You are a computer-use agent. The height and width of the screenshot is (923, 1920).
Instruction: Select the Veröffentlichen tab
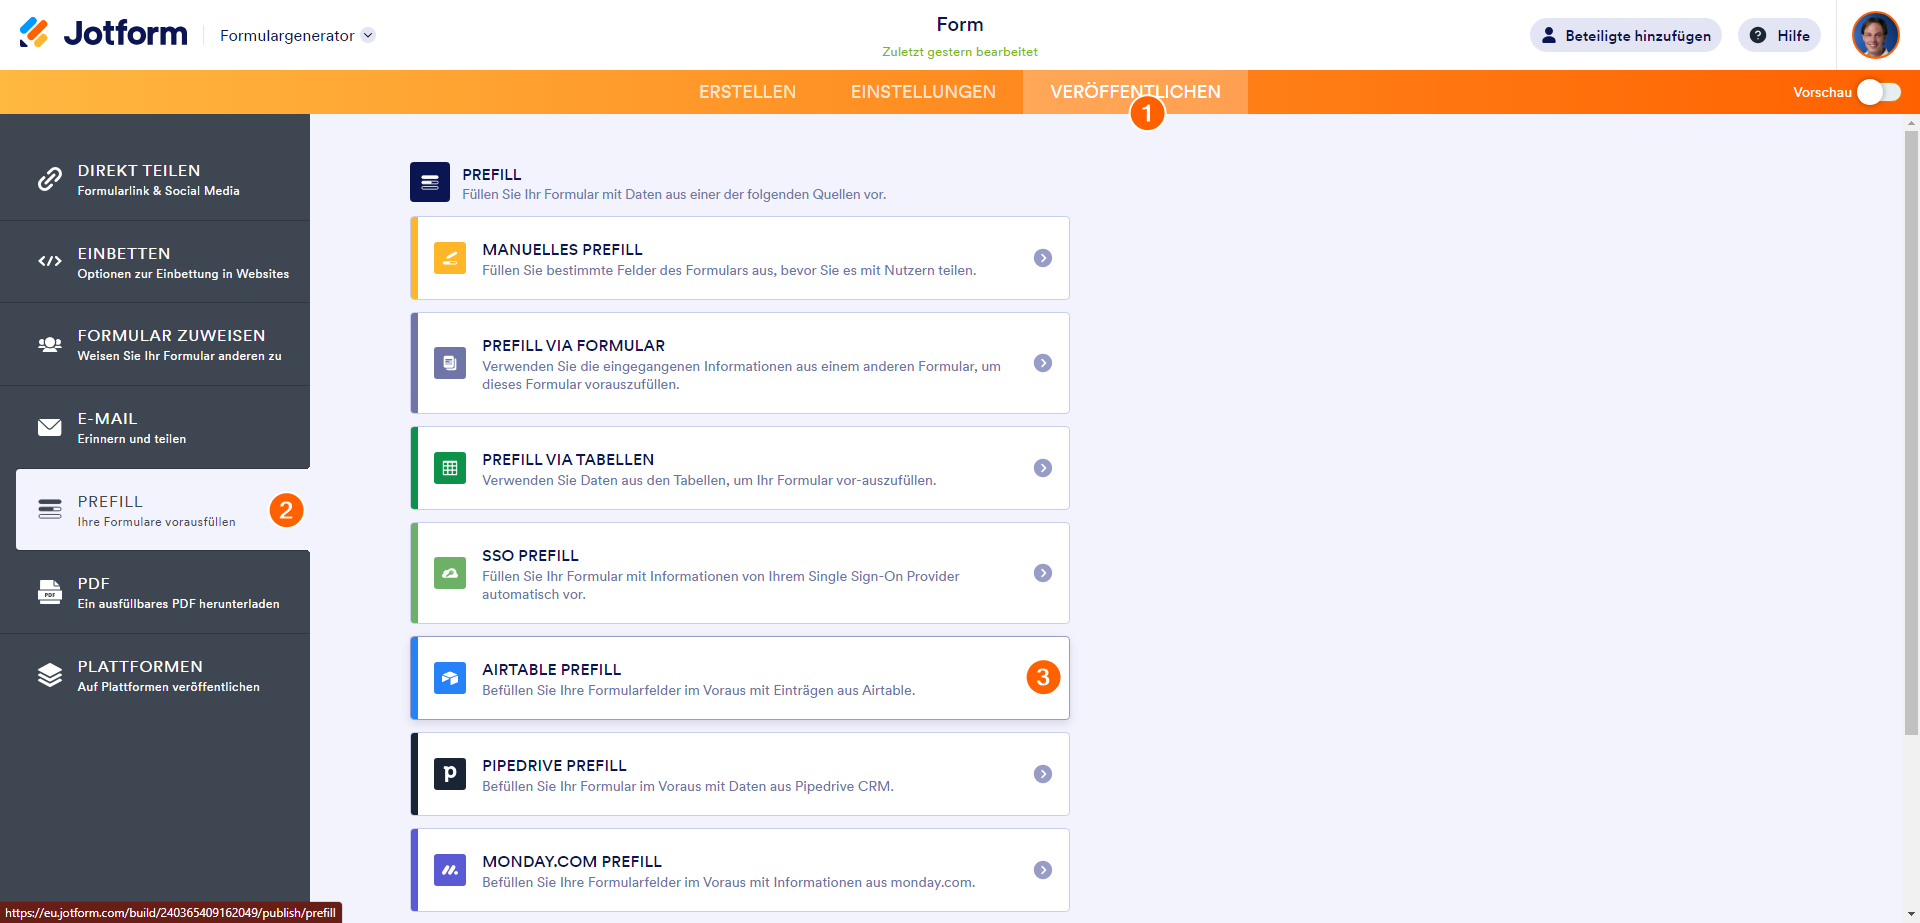click(1135, 92)
